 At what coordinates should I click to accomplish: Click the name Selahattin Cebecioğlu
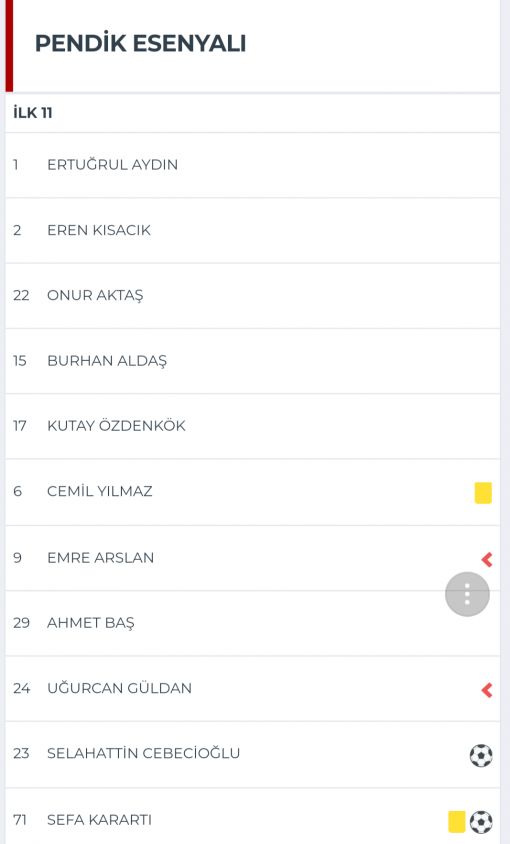[143, 753]
